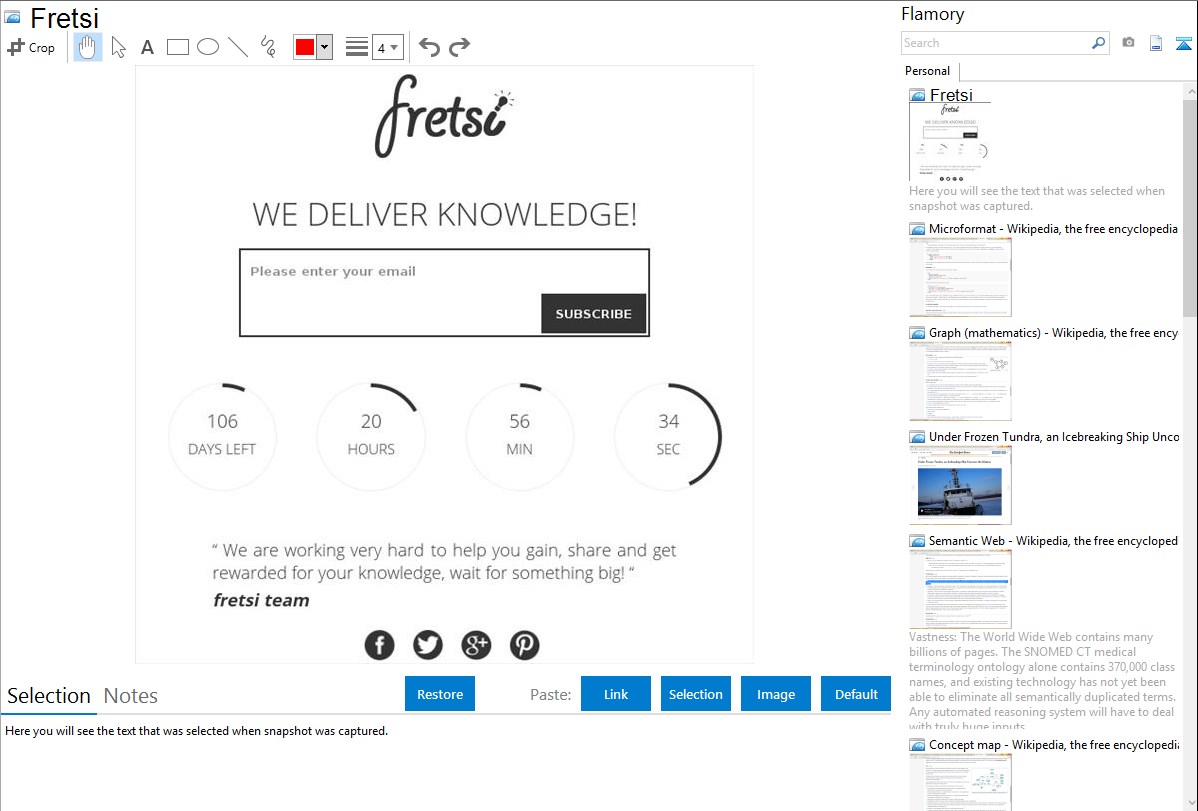Click the "34 SEC" countdown circle
The height and width of the screenshot is (811, 1198).
[669, 436]
